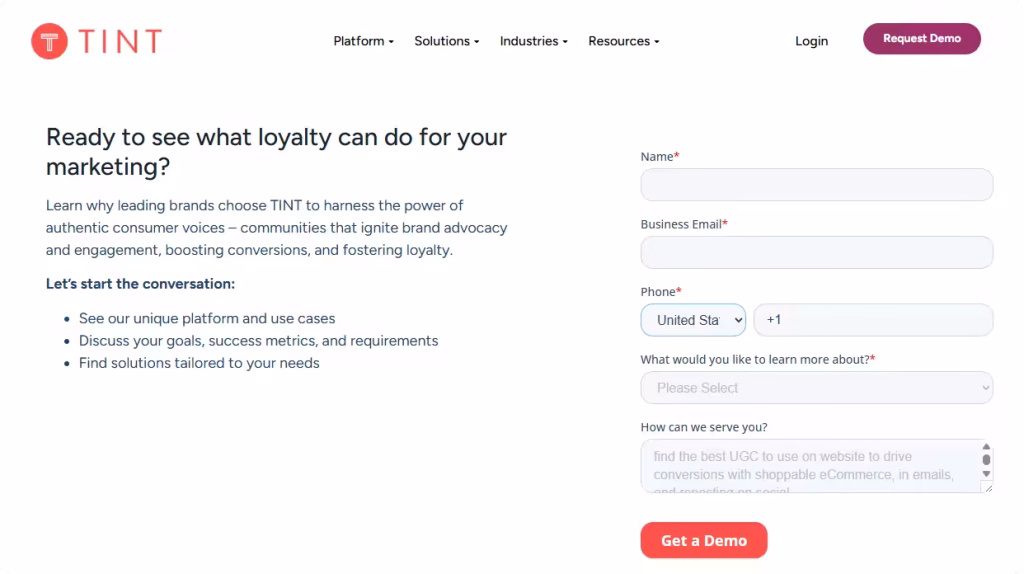Click the Request Demo button
The width and height of the screenshot is (1024, 574).
921,39
